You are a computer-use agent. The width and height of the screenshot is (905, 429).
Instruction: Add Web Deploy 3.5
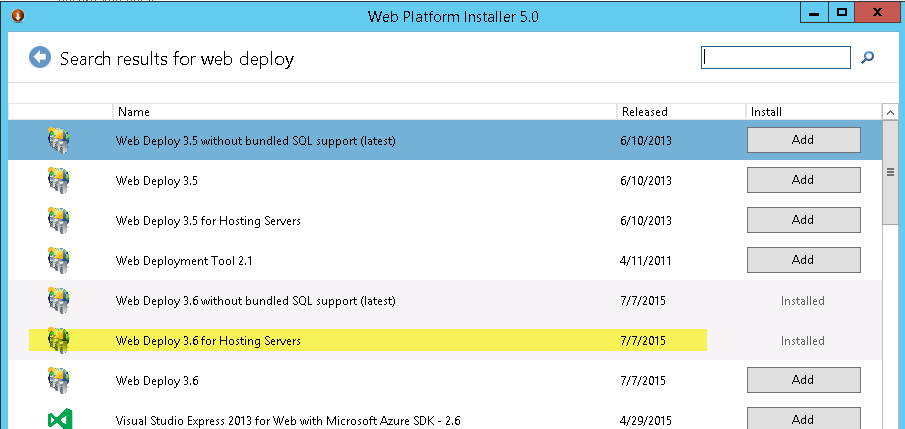(803, 180)
